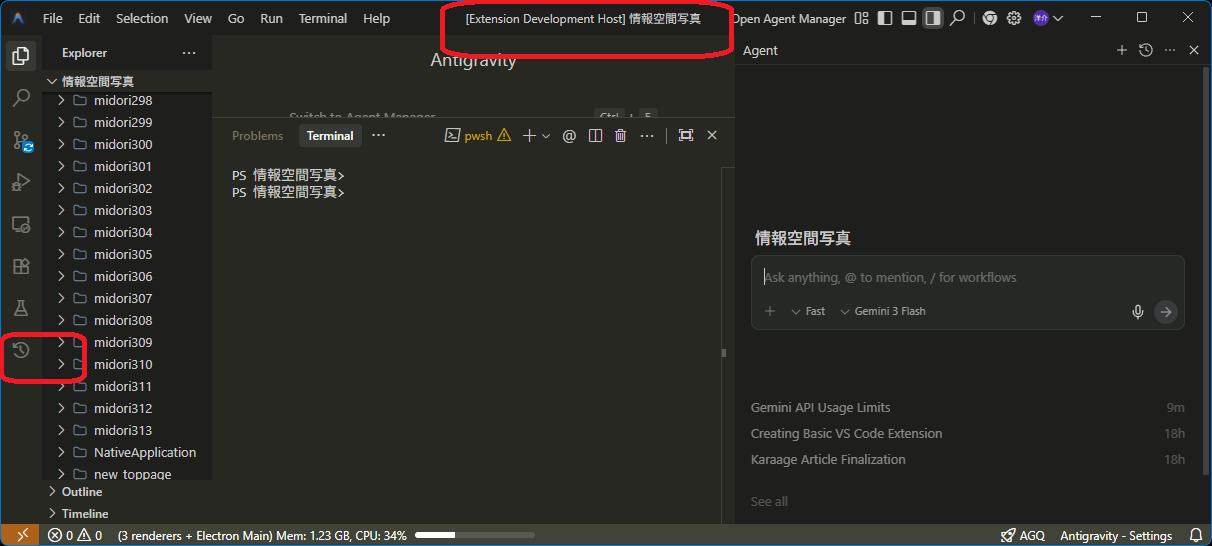Expand the NativeApplication folder
The width and height of the screenshot is (1212, 546).
click(126, 452)
